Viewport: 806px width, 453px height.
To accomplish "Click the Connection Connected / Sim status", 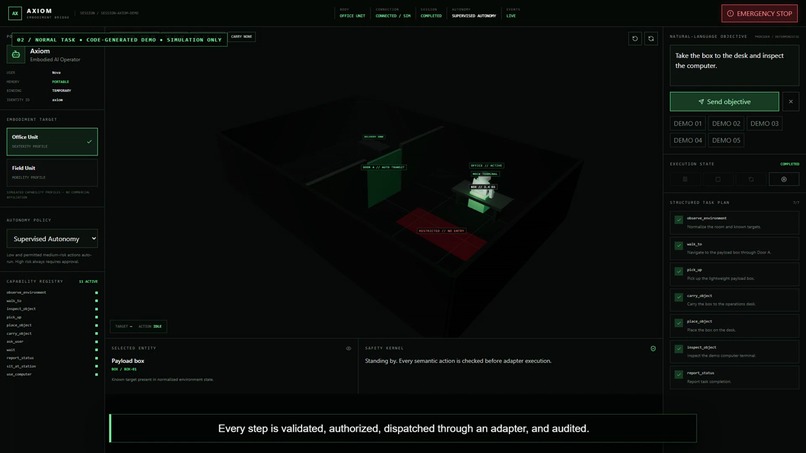I will coord(393,13).
